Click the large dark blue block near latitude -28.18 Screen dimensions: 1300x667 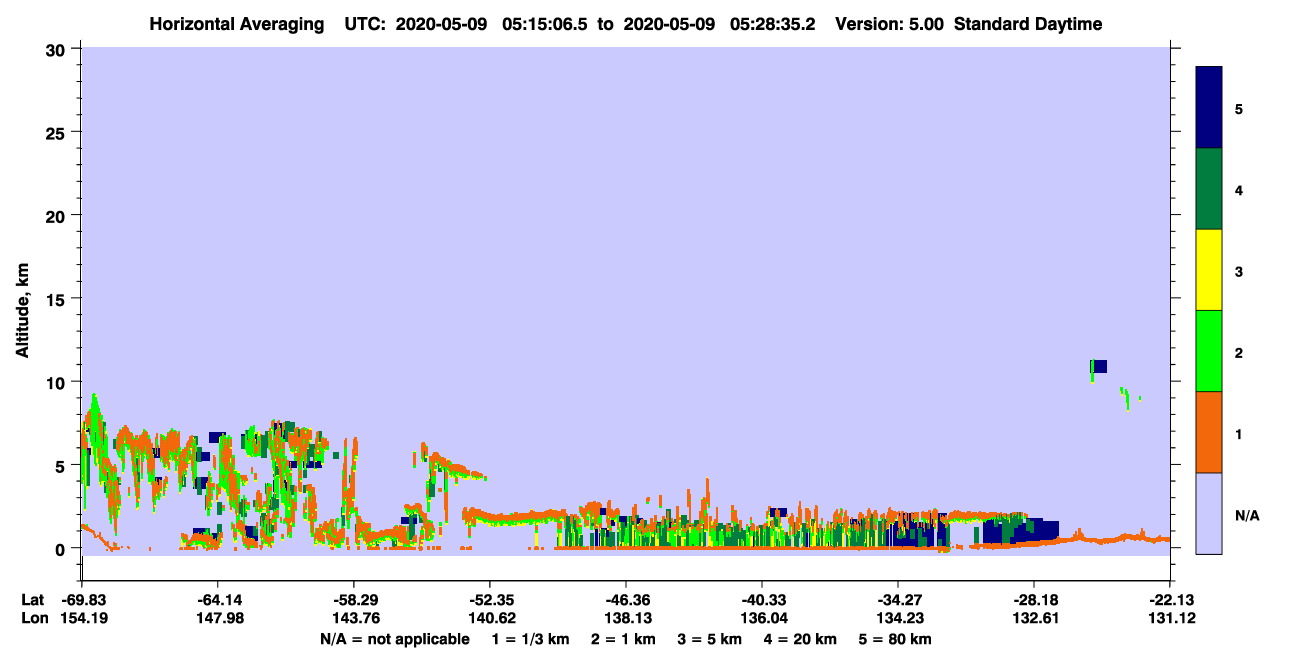1020,531
